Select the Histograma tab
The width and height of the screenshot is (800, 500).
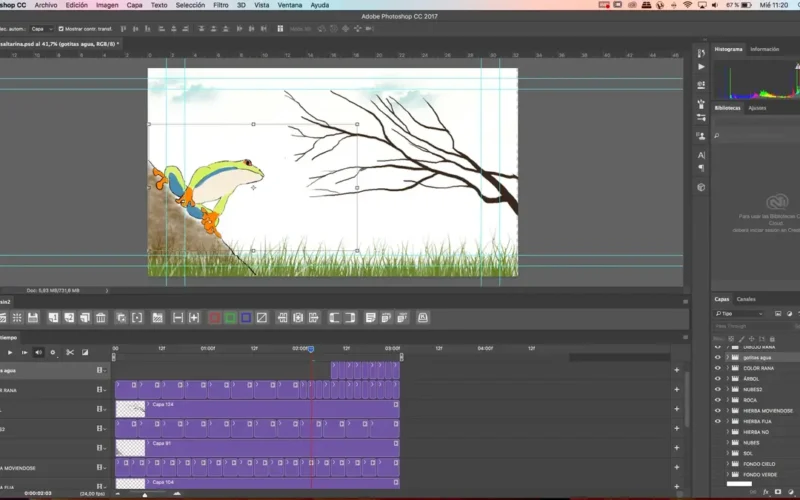[728, 49]
